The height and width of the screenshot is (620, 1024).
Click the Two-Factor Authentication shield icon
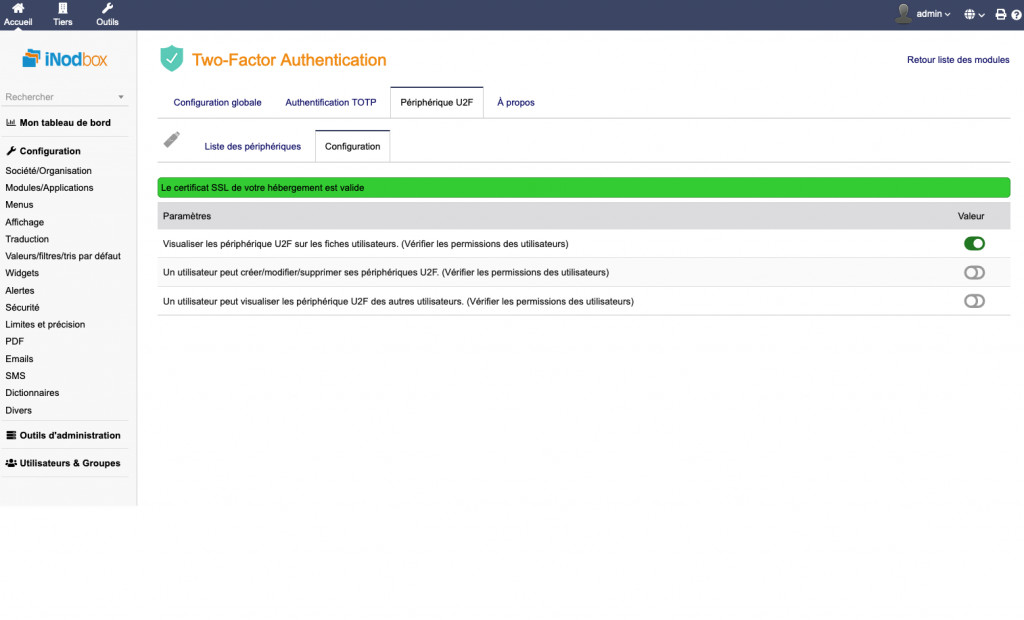172,59
